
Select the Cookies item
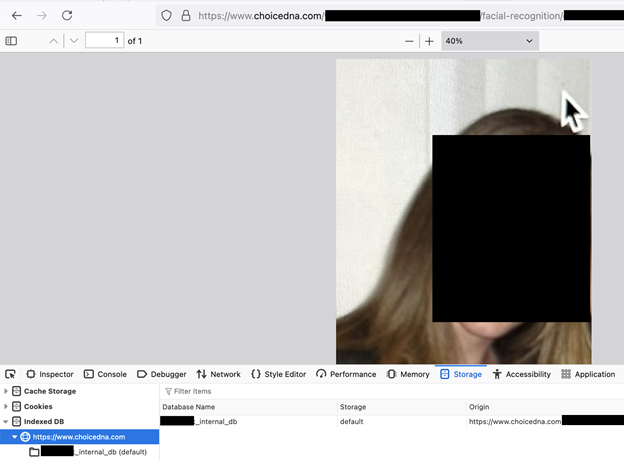38,406
